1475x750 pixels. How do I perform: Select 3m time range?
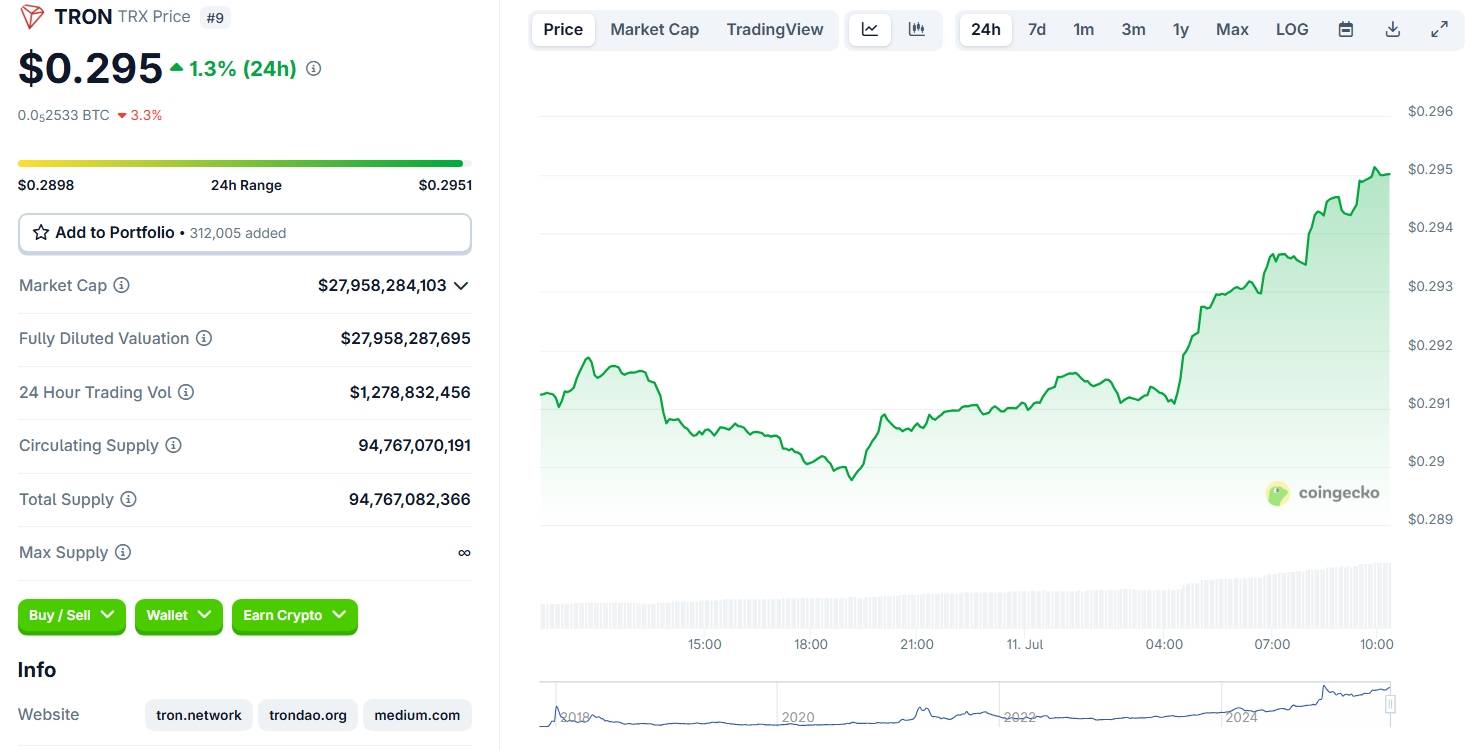(1133, 30)
